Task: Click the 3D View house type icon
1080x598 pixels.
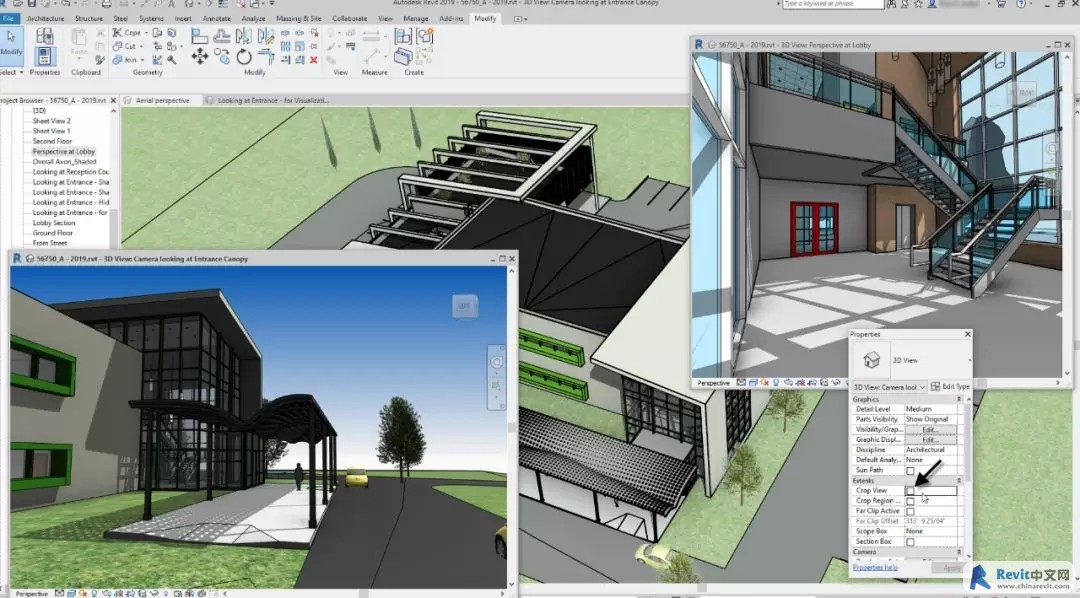Action: 871,360
